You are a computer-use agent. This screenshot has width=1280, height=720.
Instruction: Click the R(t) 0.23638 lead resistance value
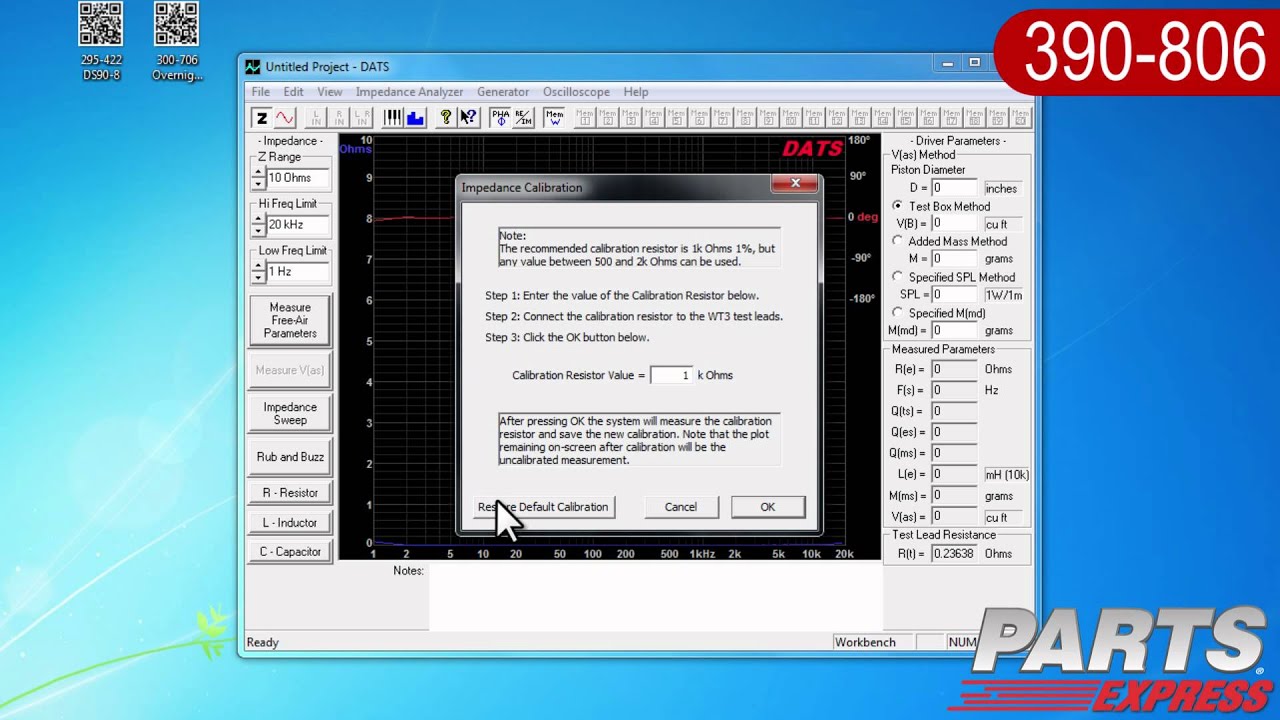(954, 553)
